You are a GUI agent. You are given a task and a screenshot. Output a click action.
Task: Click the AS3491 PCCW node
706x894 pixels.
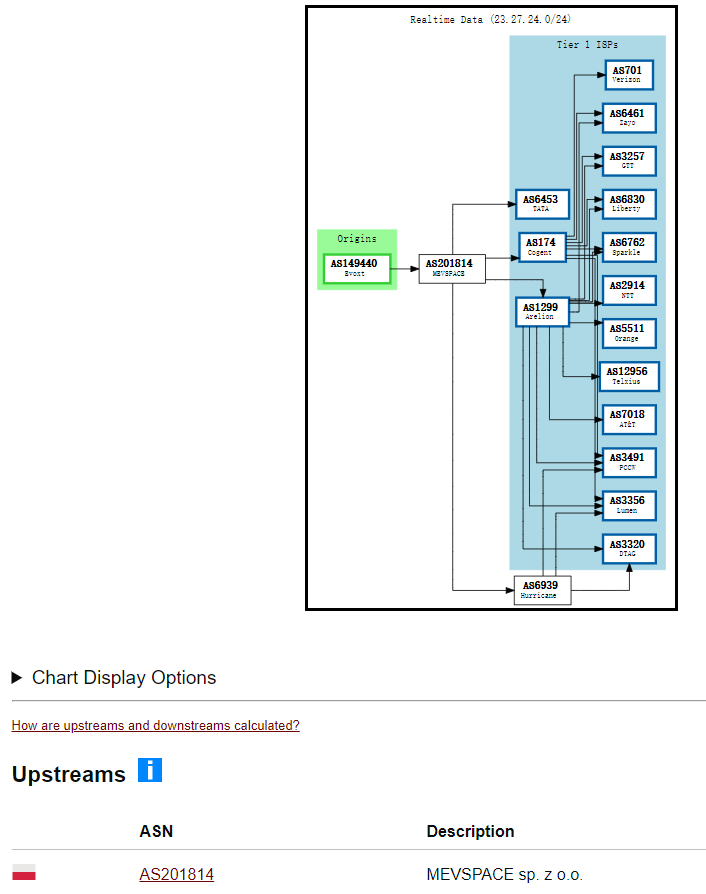click(629, 462)
